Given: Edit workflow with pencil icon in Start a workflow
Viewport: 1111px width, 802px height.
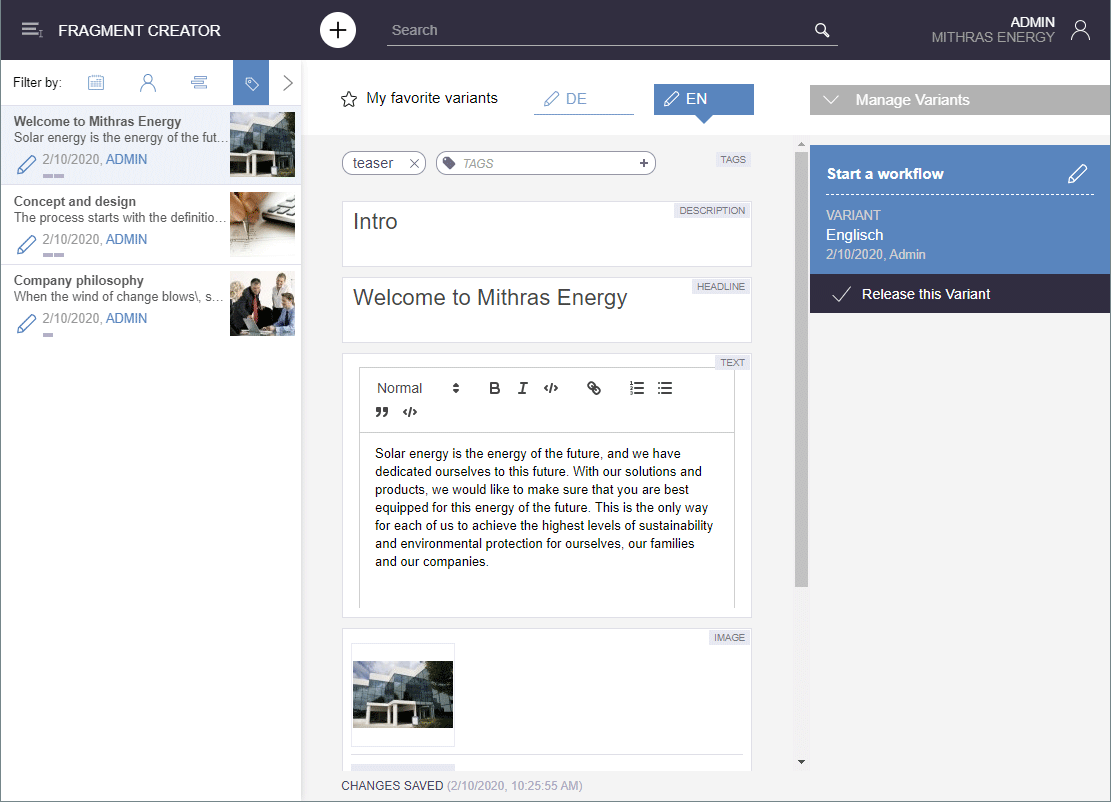Looking at the screenshot, I should coord(1077,174).
